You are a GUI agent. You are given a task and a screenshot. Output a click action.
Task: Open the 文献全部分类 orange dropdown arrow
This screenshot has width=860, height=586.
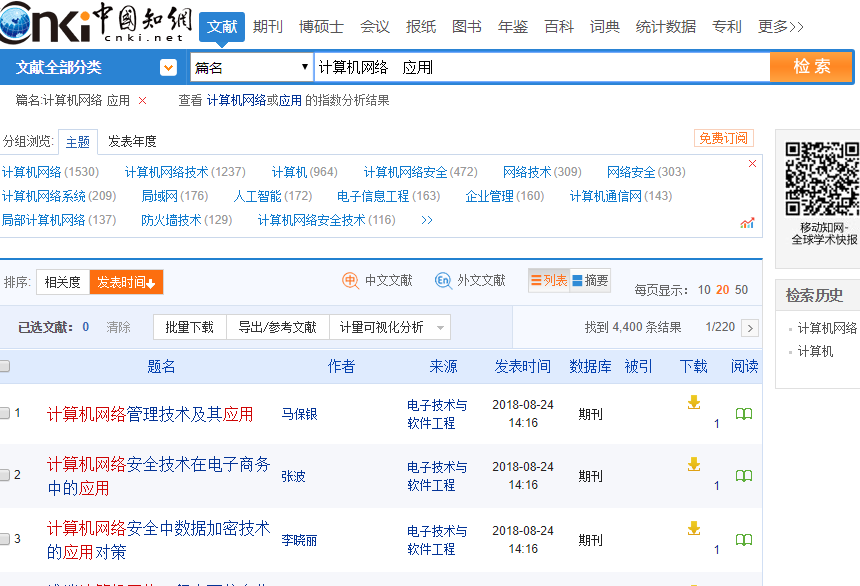168,67
